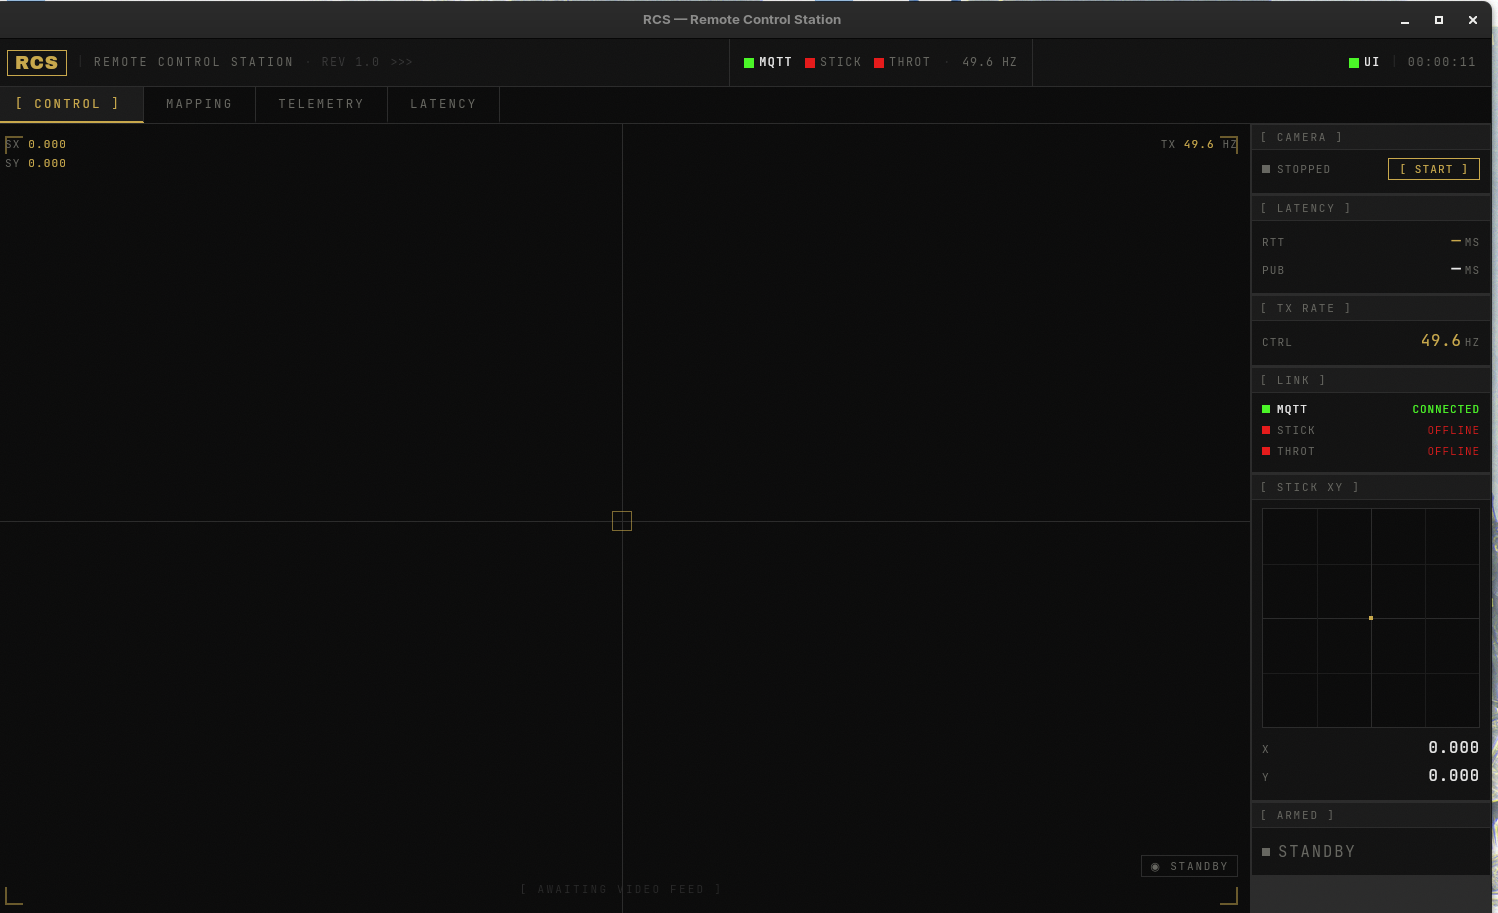Close the RCS window

(x=1473, y=20)
